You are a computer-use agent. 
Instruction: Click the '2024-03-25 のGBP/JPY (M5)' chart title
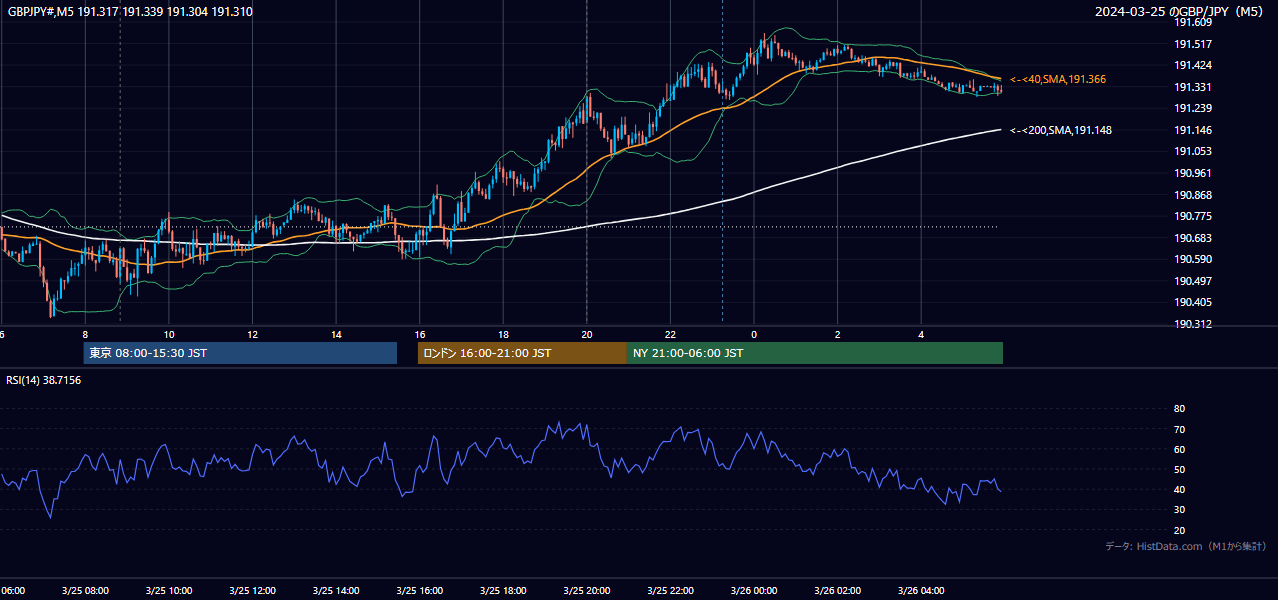[1180, 11]
